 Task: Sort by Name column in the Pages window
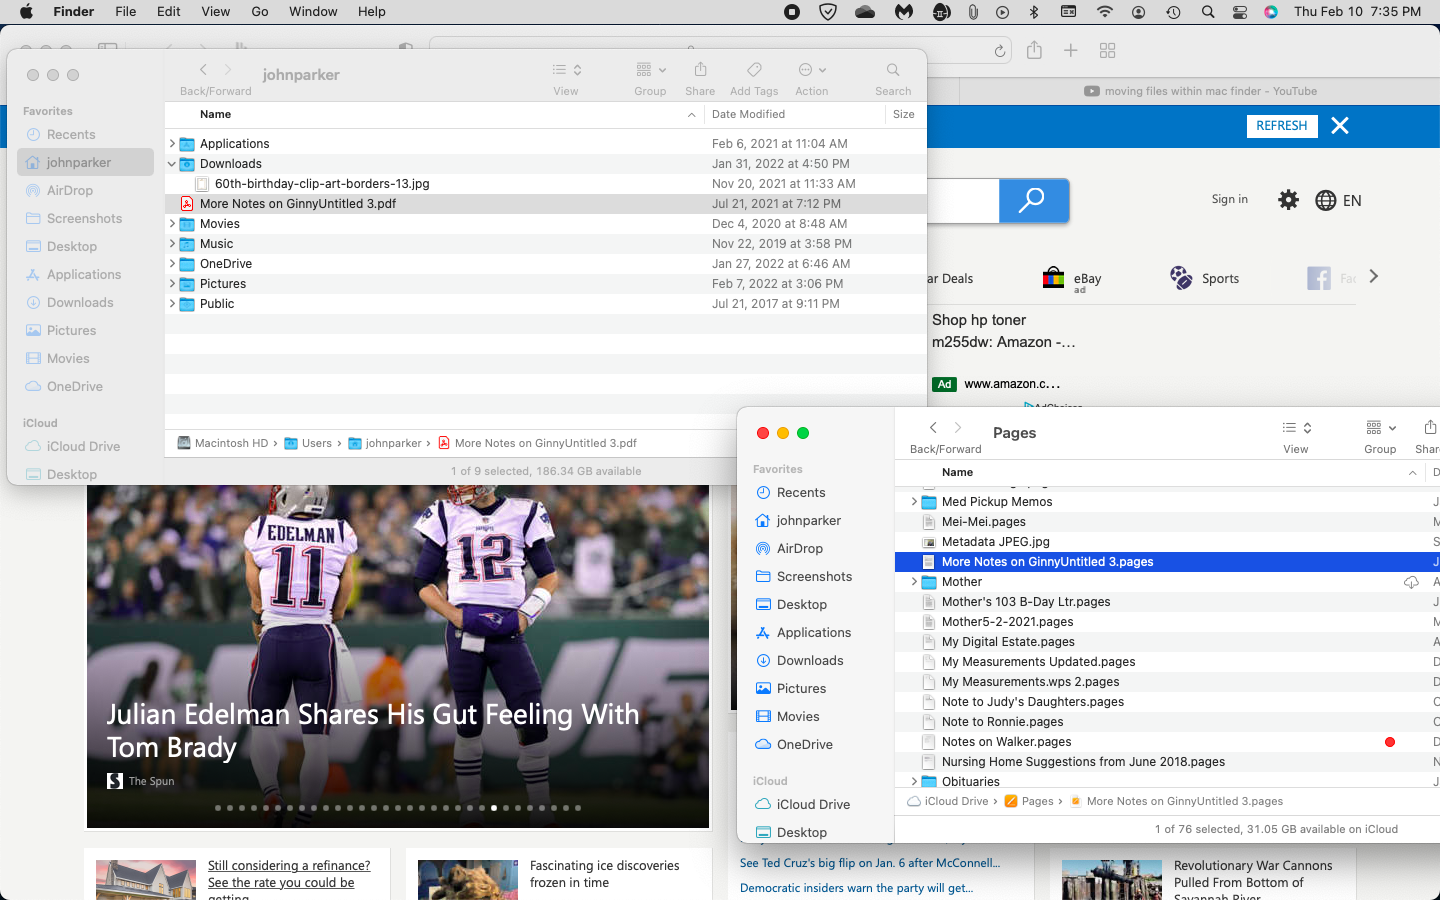click(x=957, y=472)
